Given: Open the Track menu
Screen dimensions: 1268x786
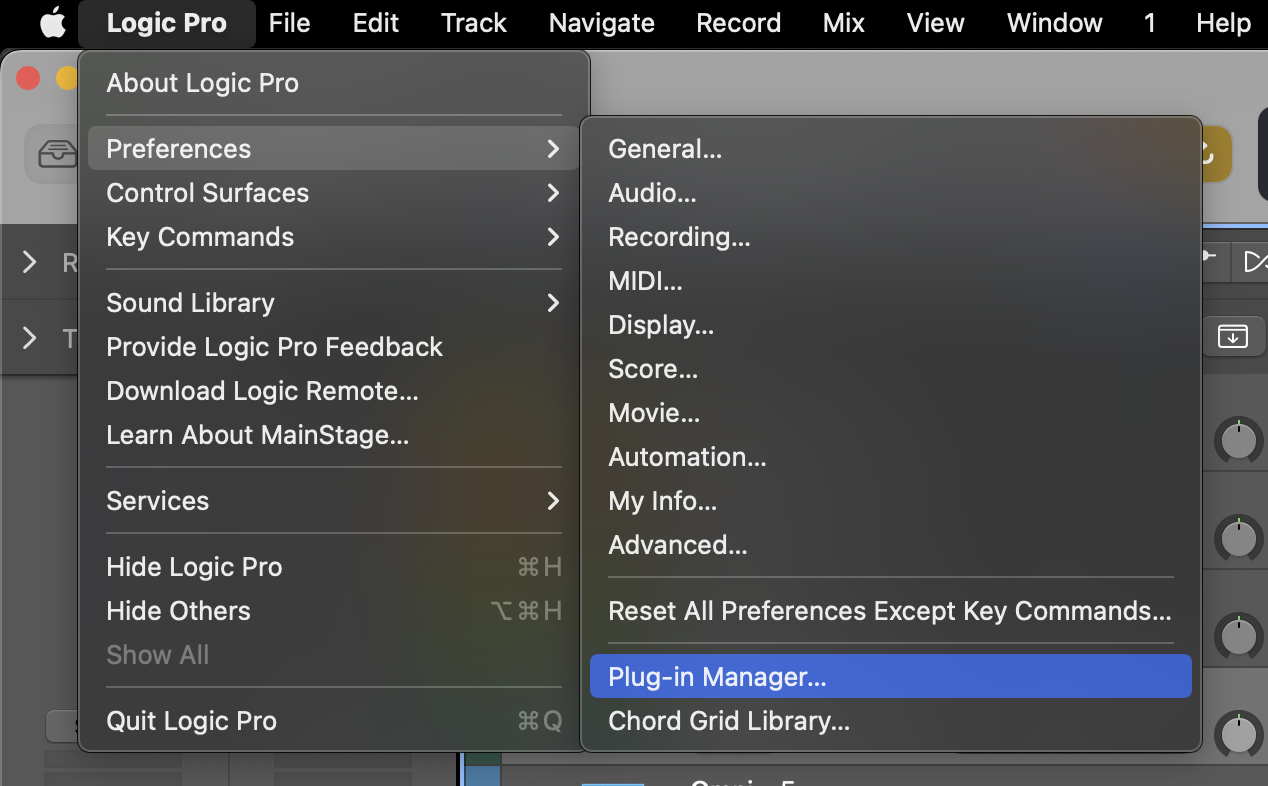Looking at the screenshot, I should coord(474,23).
